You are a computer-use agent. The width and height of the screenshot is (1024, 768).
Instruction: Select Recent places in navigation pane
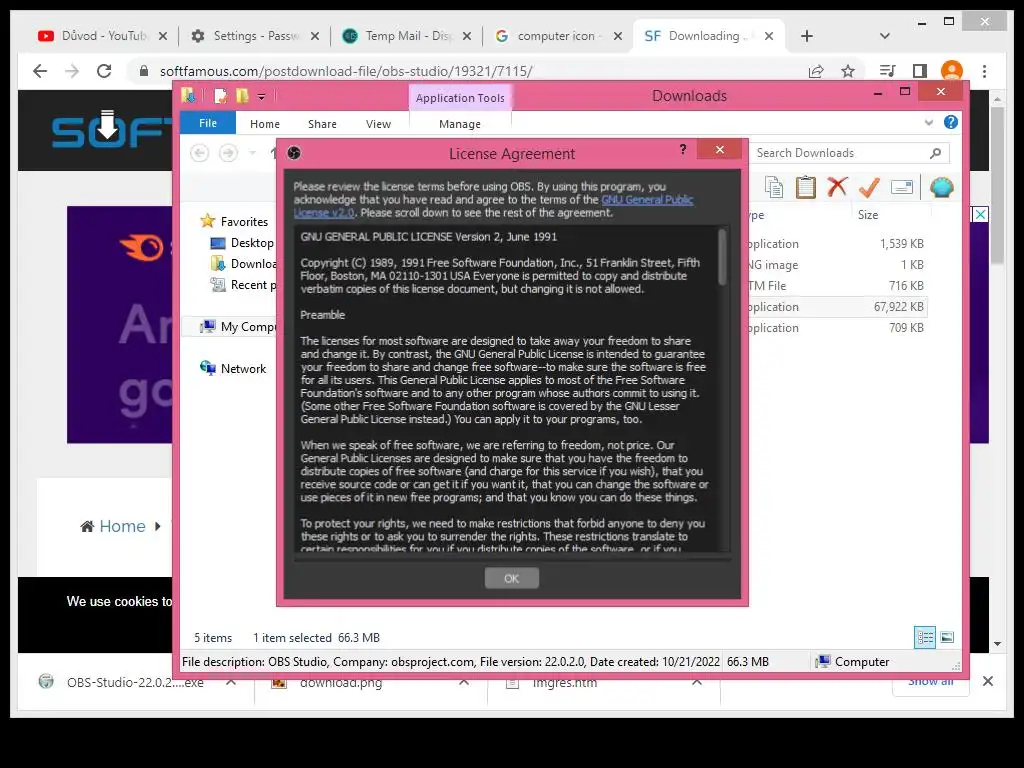[x=242, y=285]
